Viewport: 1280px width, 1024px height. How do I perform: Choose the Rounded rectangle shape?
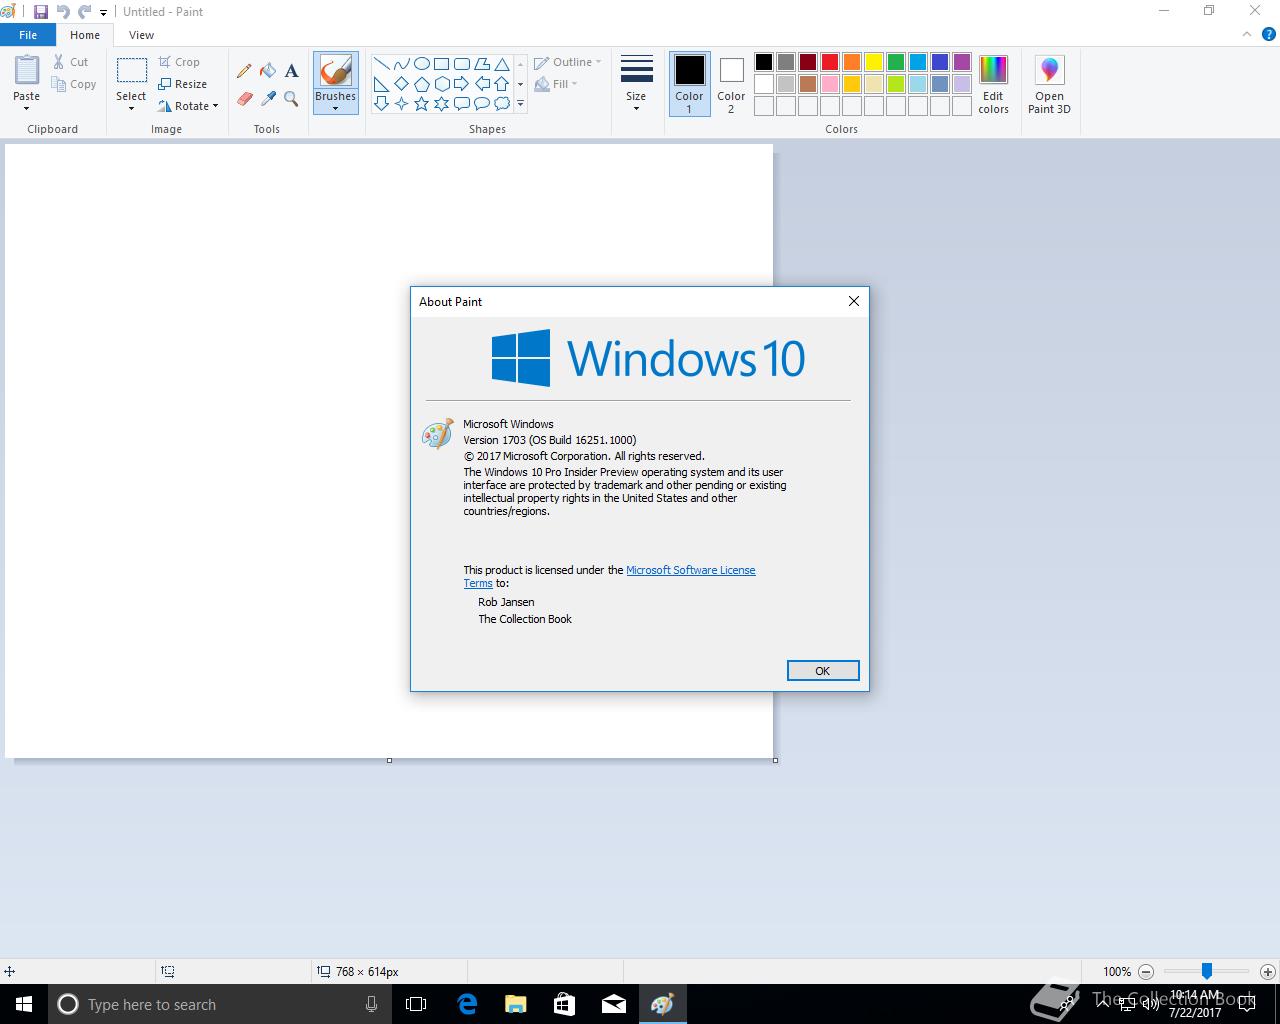tap(461, 64)
